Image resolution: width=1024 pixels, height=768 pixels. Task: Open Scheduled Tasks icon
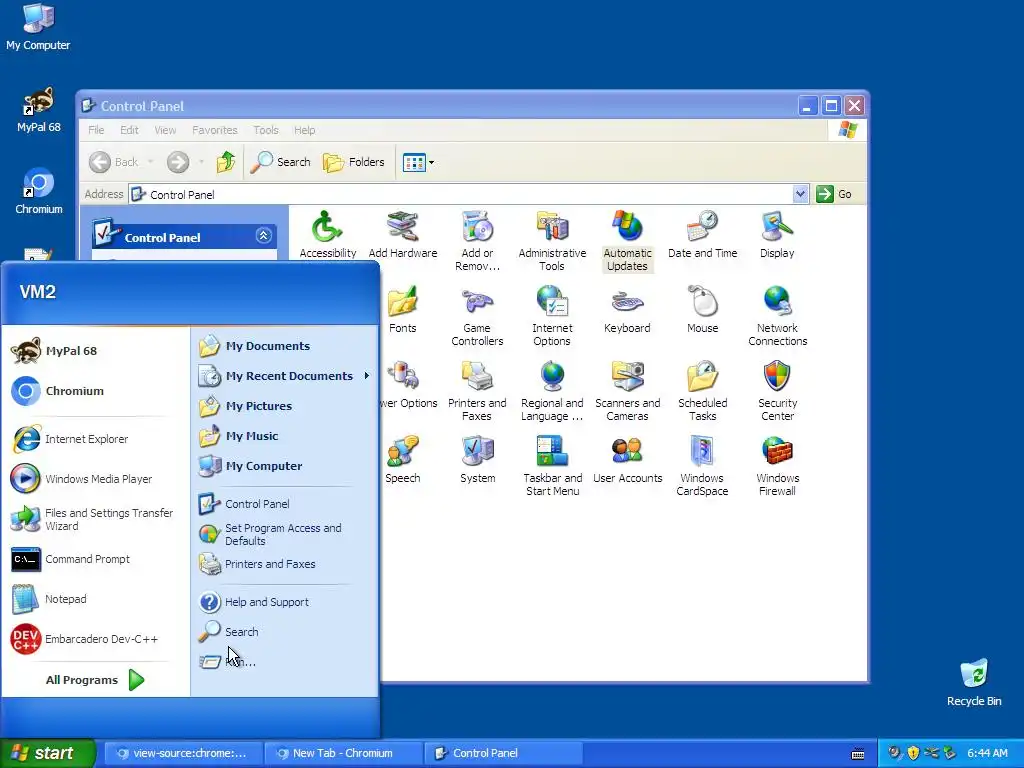pyautogui.click(x=702, y=391)
